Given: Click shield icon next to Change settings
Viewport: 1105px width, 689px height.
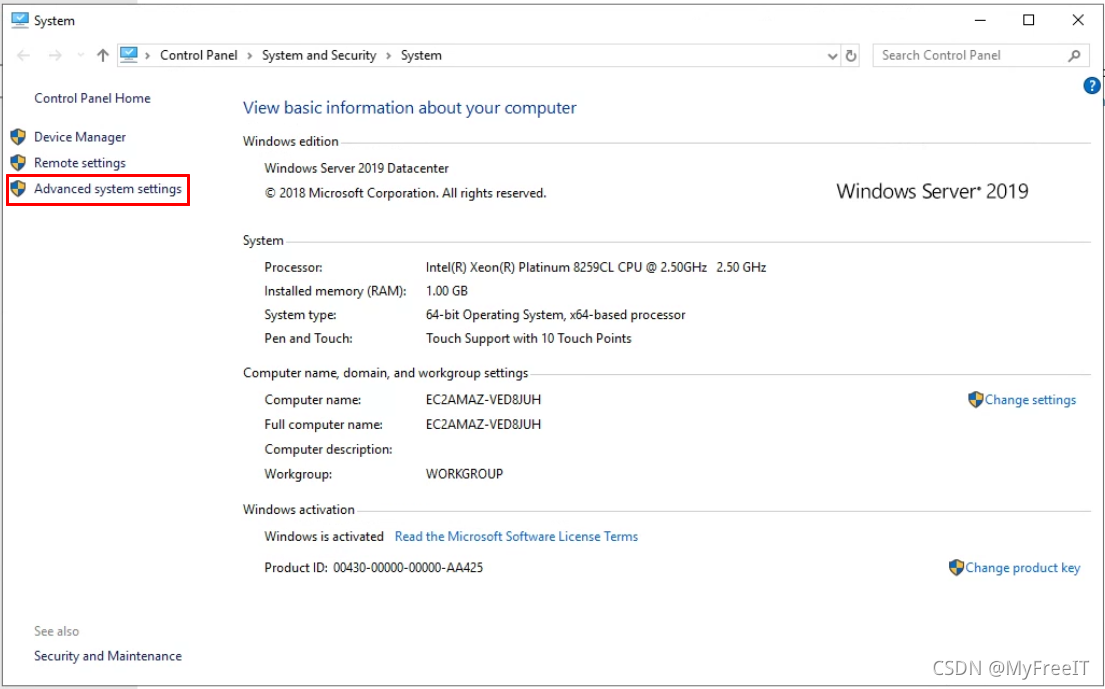Looking at the screenshot, I should (x=975, y=399).
